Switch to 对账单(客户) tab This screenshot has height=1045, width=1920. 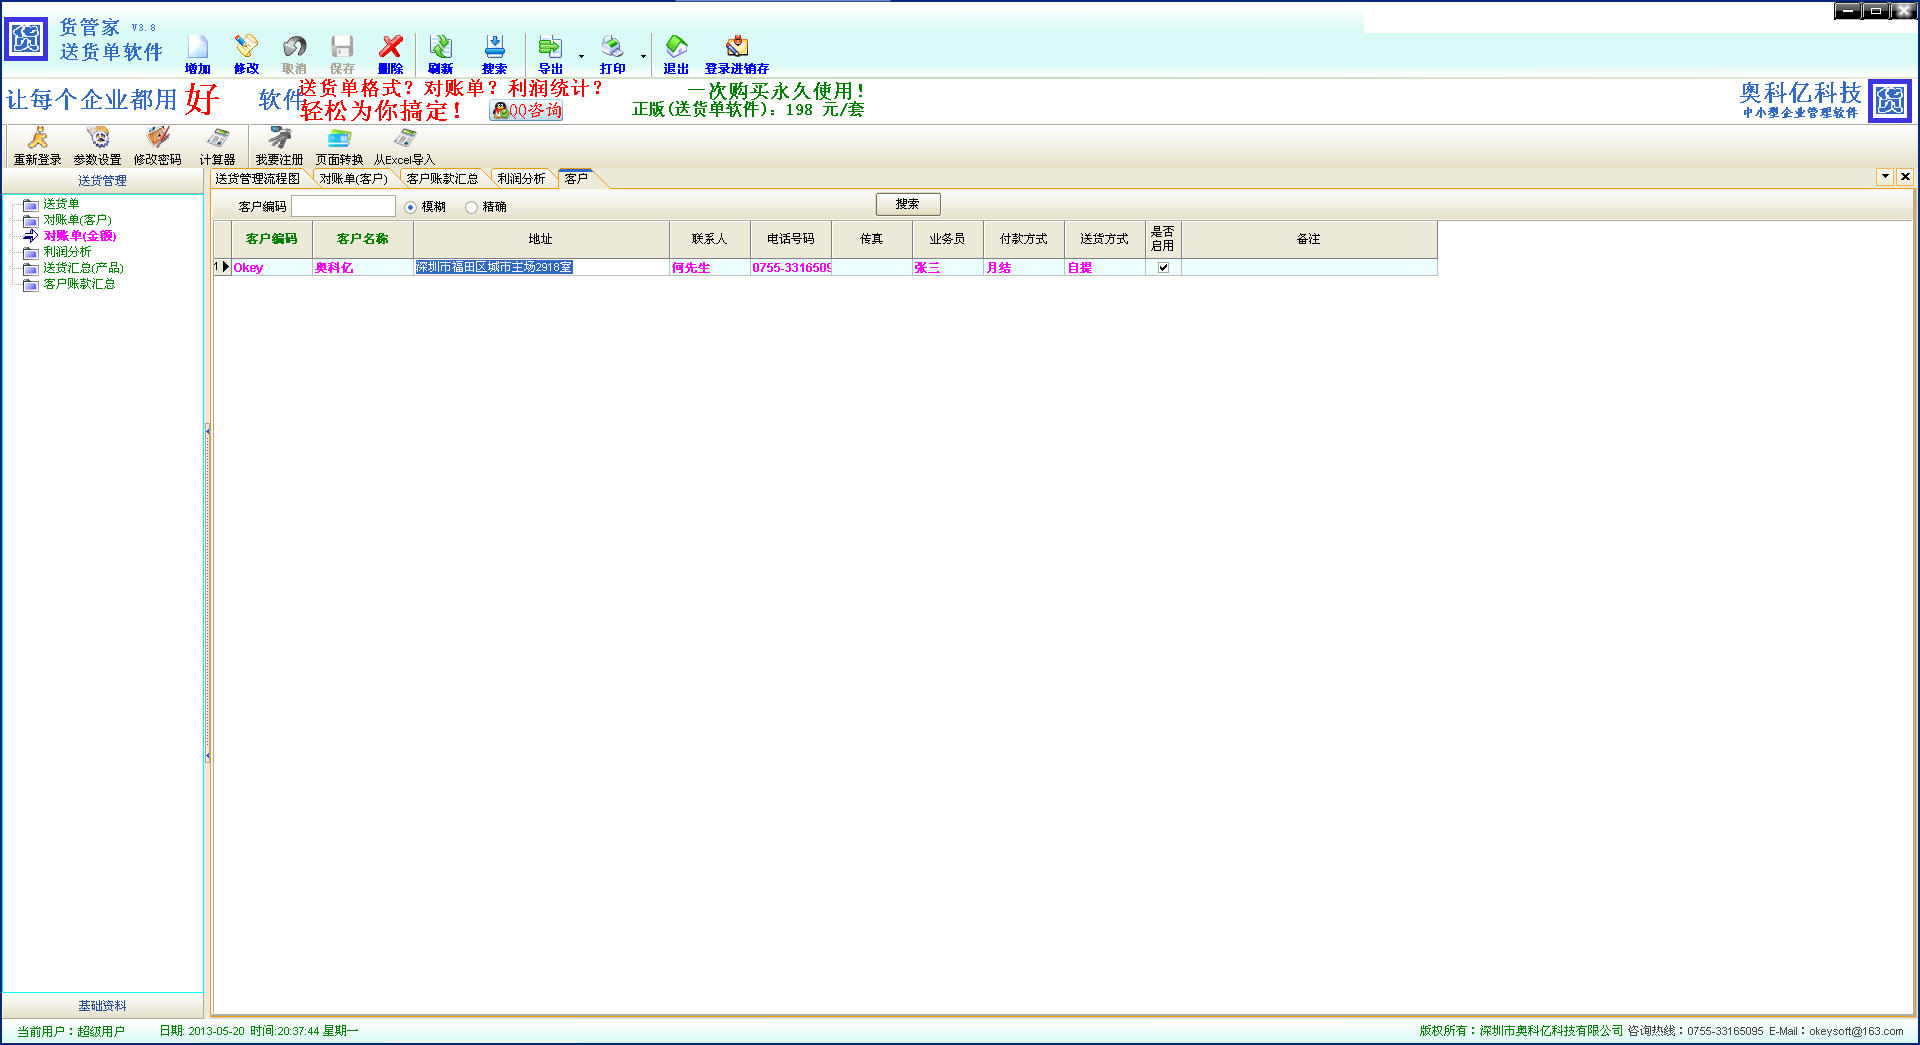point(353,179)
